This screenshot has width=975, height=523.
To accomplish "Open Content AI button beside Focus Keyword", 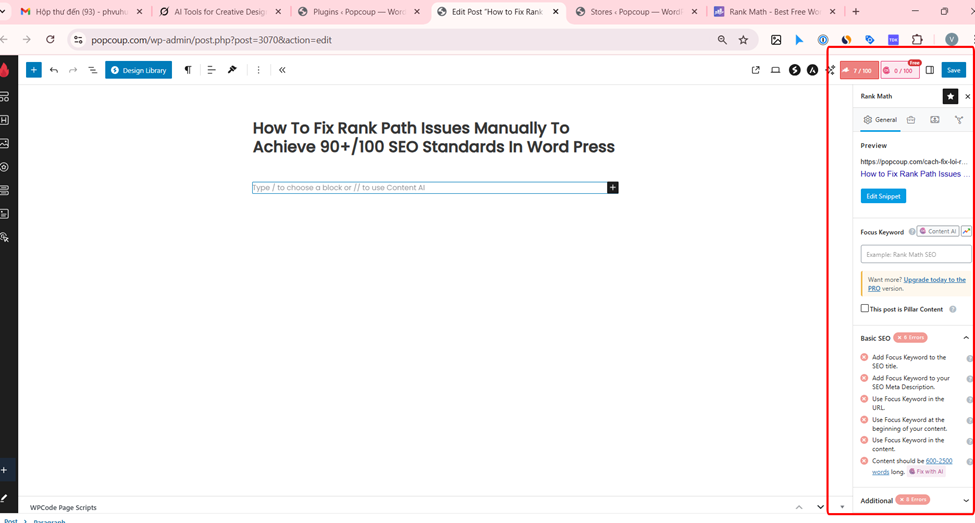I will click(x=938, y=231).
